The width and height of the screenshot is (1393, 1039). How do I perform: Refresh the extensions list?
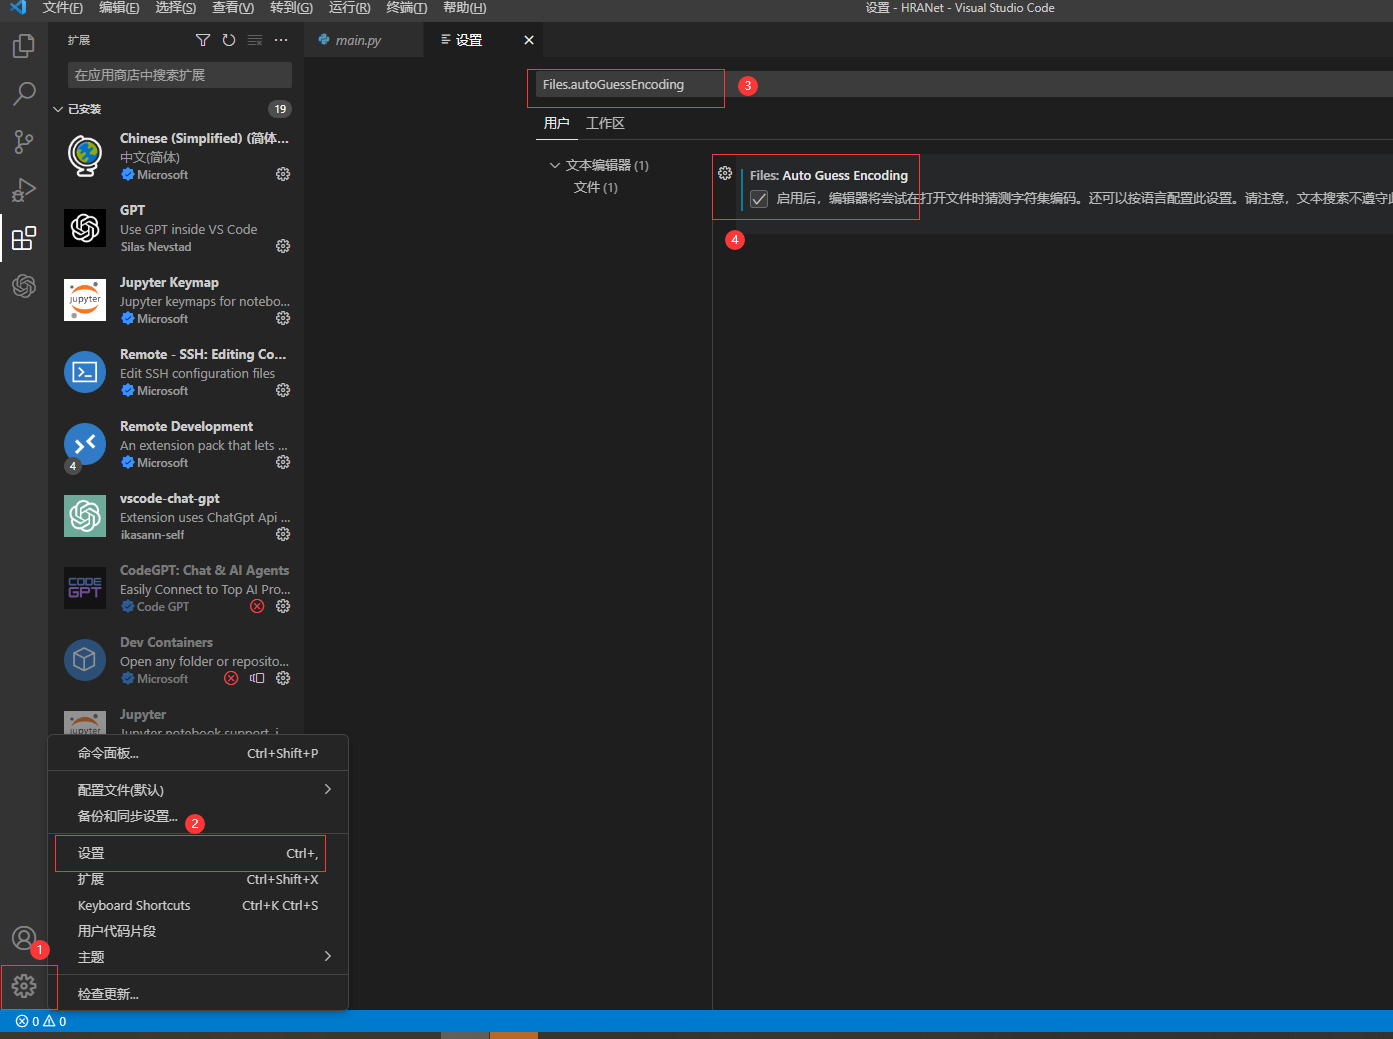(229, 40)
